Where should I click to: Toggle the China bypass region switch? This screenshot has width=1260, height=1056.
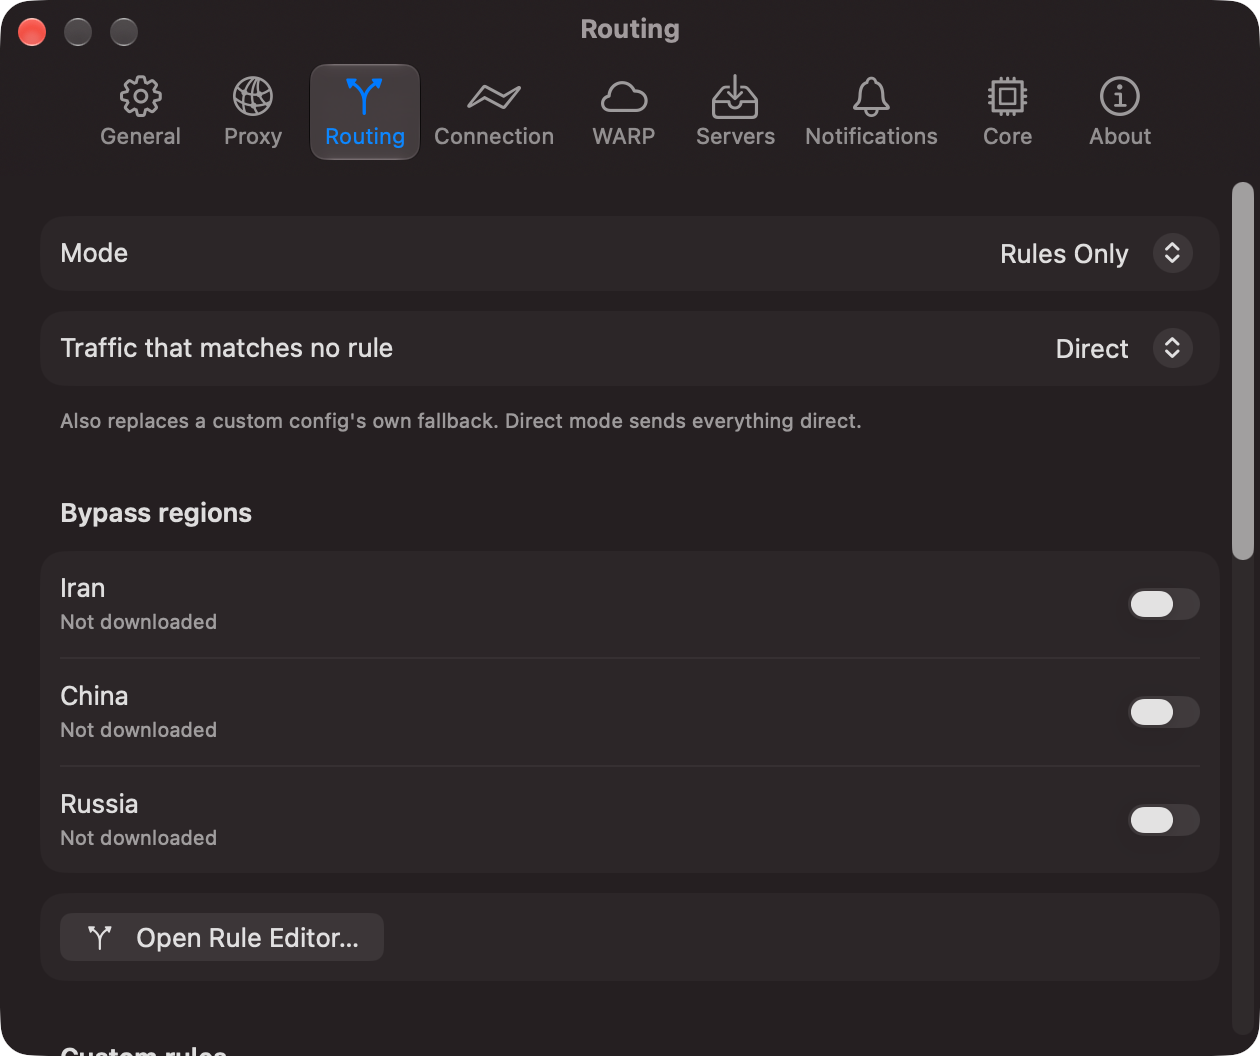point(1164,712)
